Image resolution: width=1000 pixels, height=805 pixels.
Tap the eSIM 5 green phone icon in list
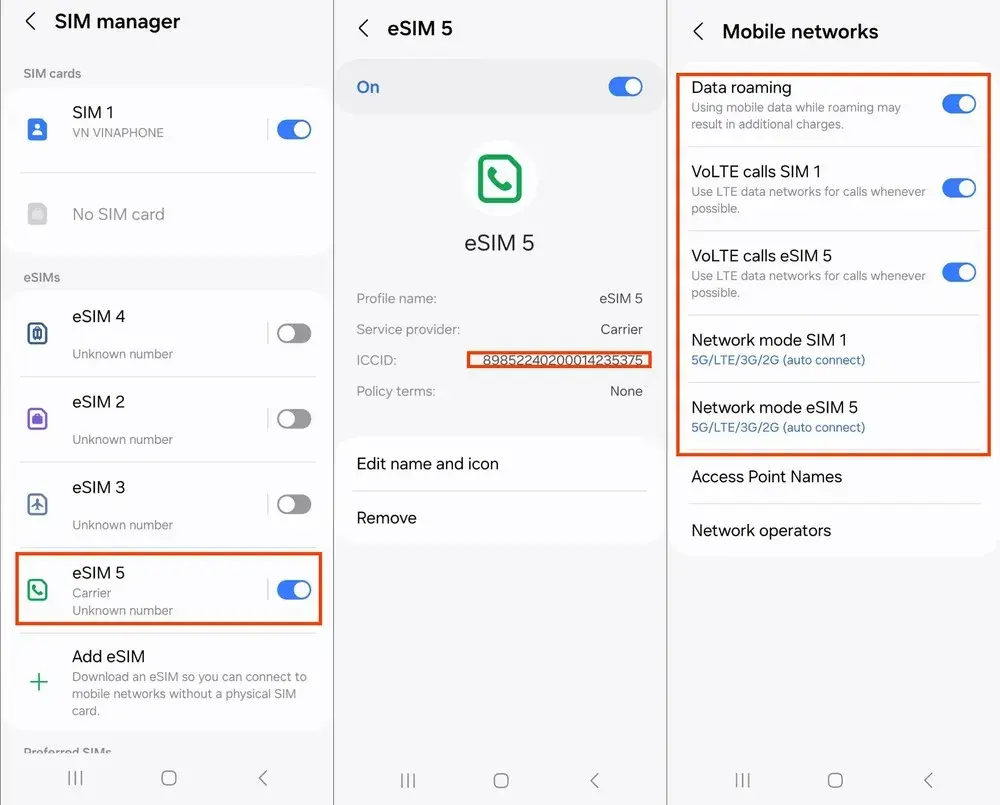38,589
